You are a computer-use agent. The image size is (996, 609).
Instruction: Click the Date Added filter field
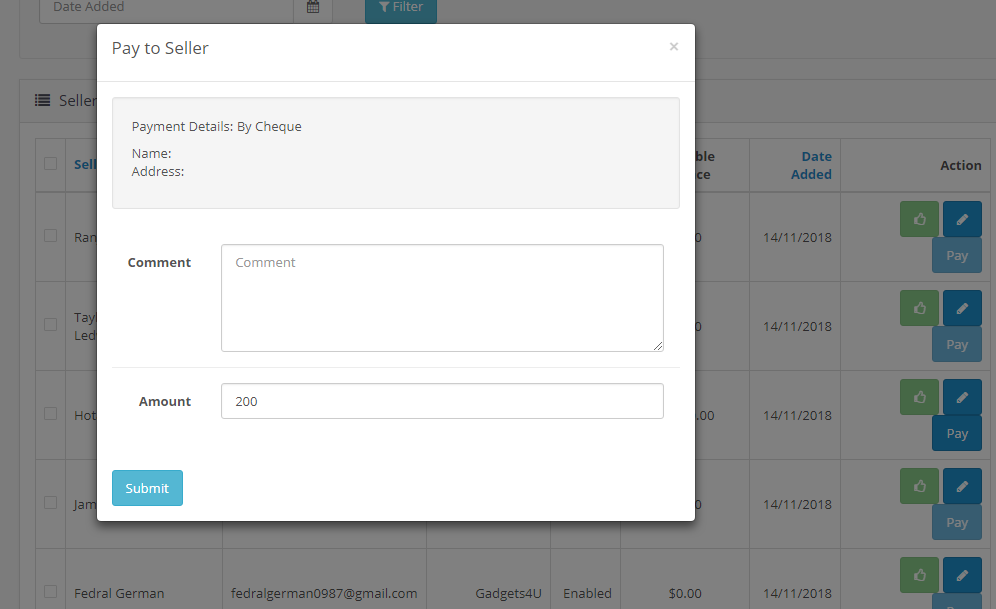[x=166, y=8]
